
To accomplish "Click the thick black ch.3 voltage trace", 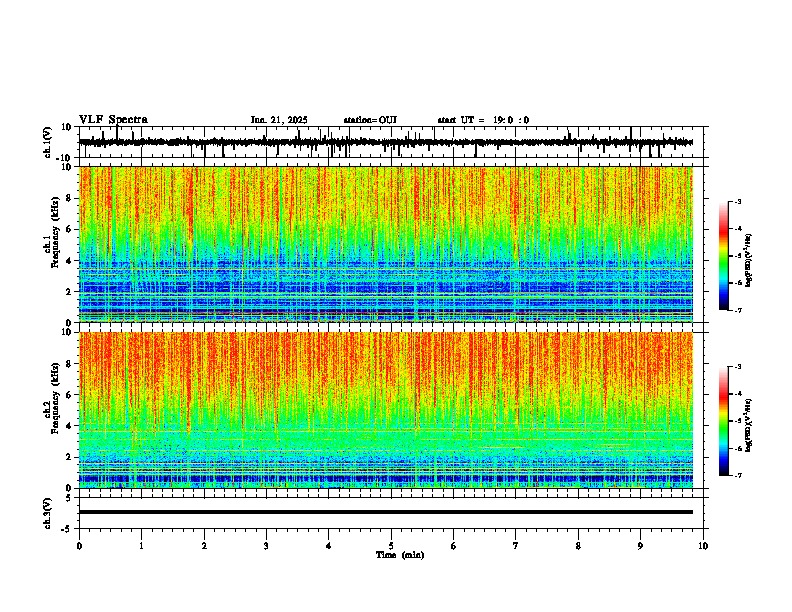I will 386,512.
